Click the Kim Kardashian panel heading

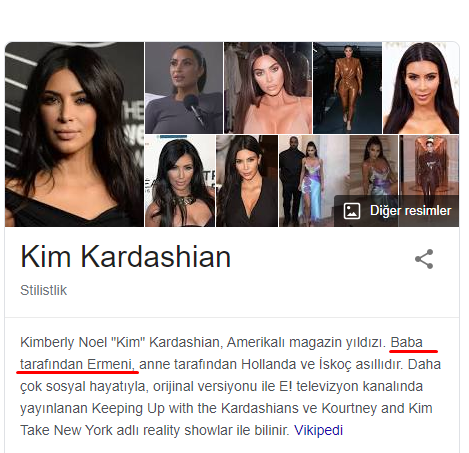[126, 257]
